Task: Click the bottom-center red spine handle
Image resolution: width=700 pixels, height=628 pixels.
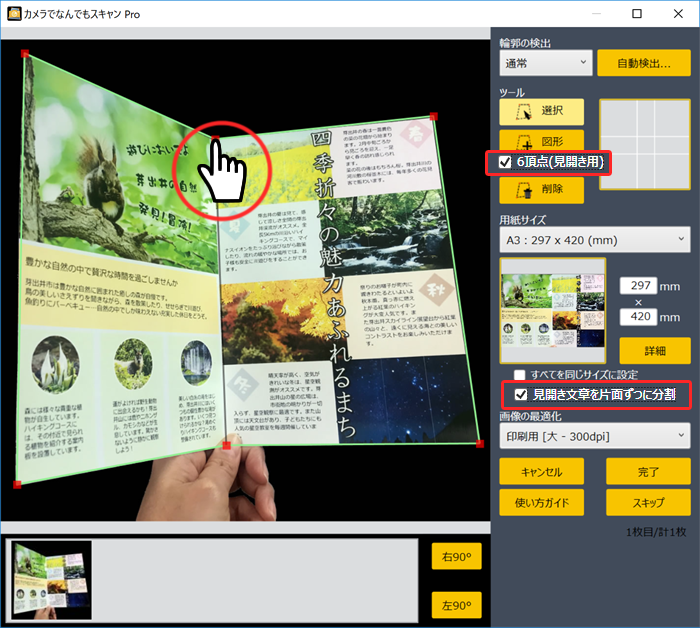Action: (x=227, y=445)
